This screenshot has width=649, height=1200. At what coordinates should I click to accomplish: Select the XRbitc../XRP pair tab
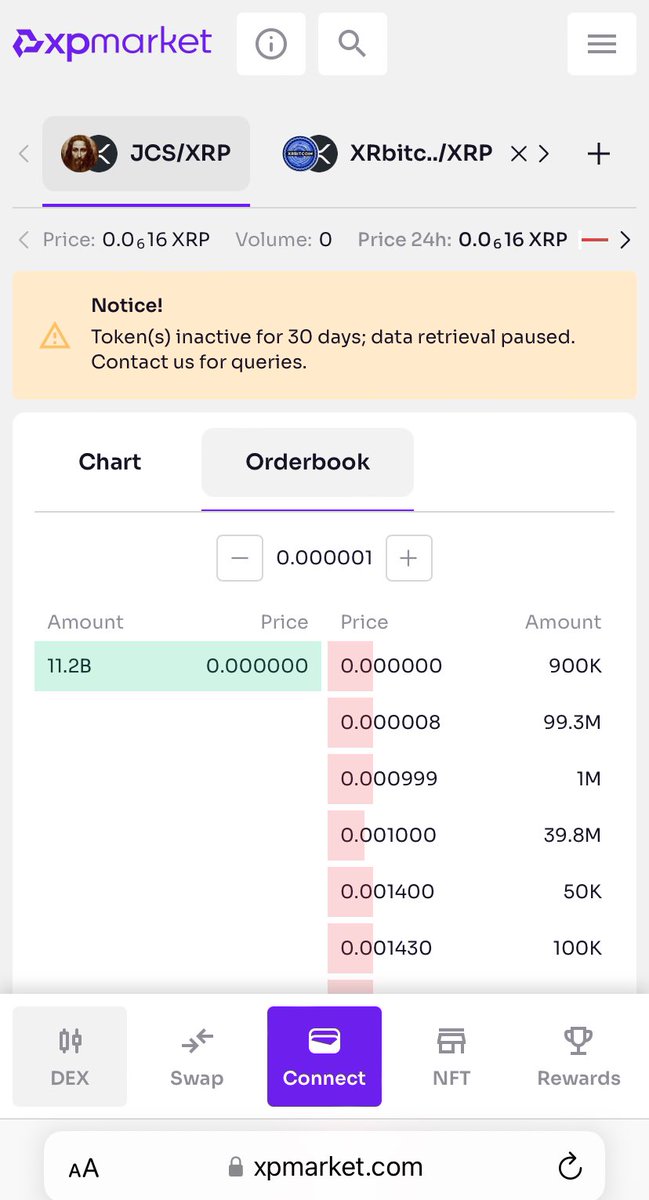point(387,153)
